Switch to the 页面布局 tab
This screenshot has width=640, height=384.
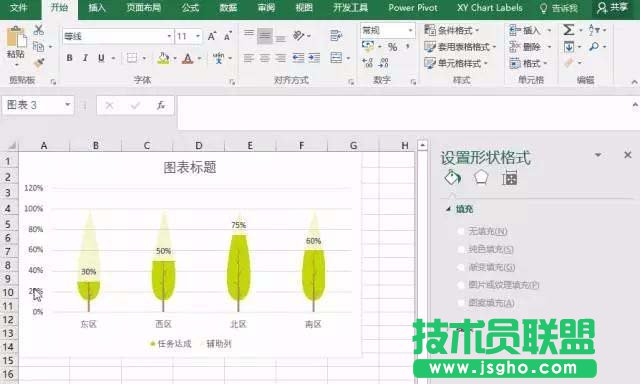click(x=143, y=8)
